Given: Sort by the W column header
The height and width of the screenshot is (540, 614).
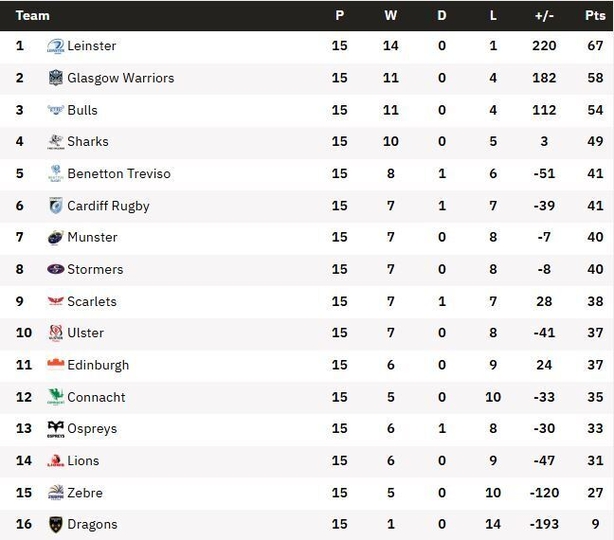Looking at the screenshot, I should 390,16.
